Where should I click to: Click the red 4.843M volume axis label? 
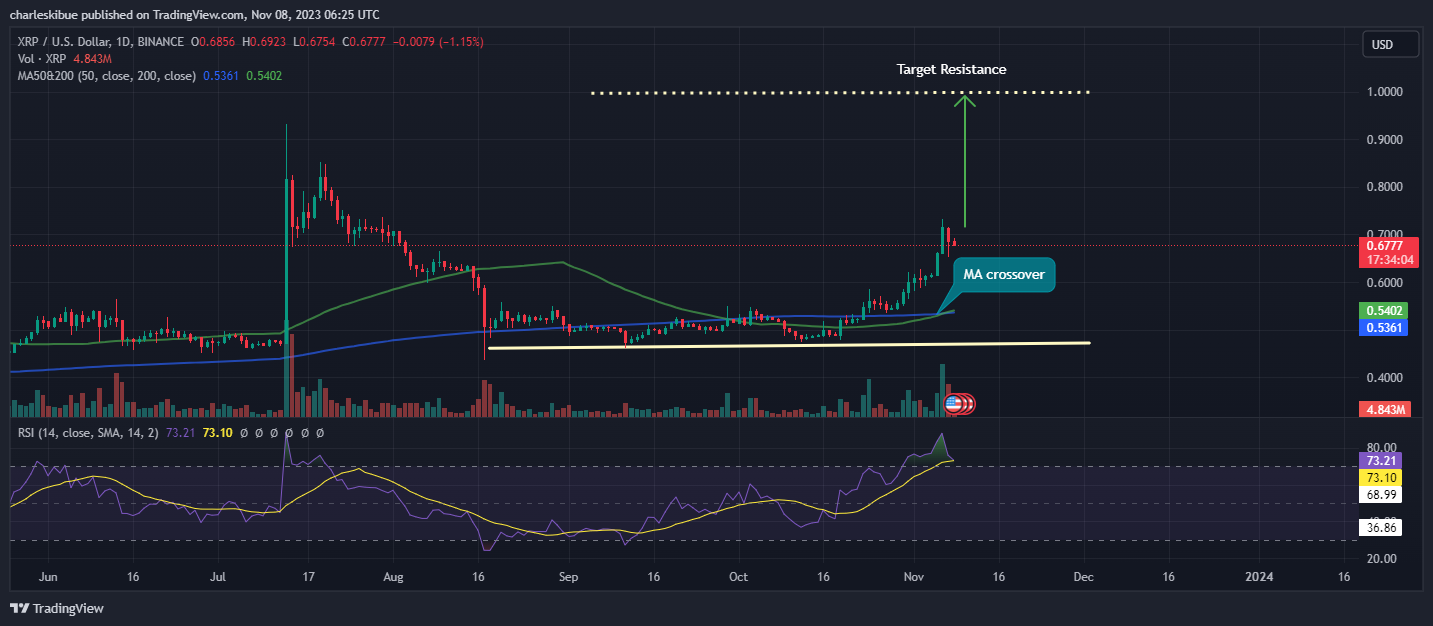(1386, 410)
